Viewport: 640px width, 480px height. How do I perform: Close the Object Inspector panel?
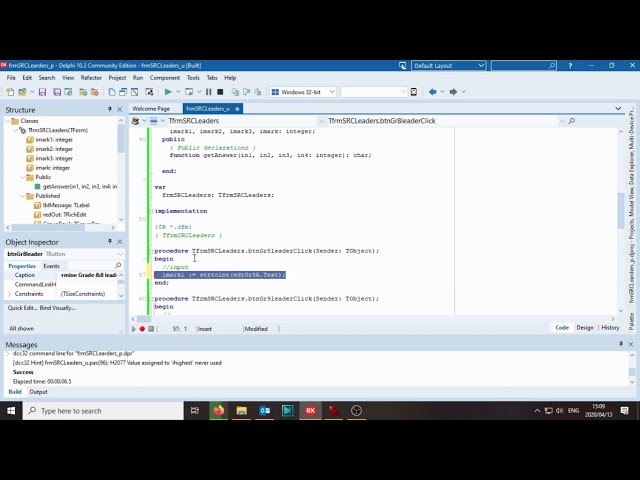(120, 242)
